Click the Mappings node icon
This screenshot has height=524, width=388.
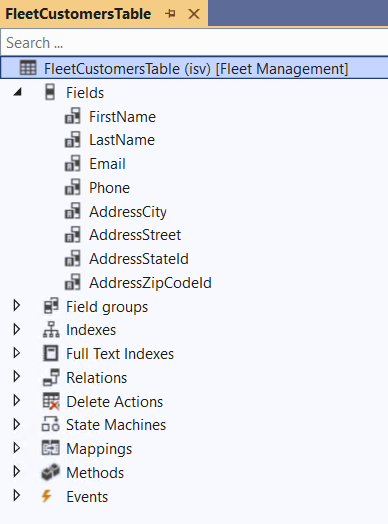(51, 448)
